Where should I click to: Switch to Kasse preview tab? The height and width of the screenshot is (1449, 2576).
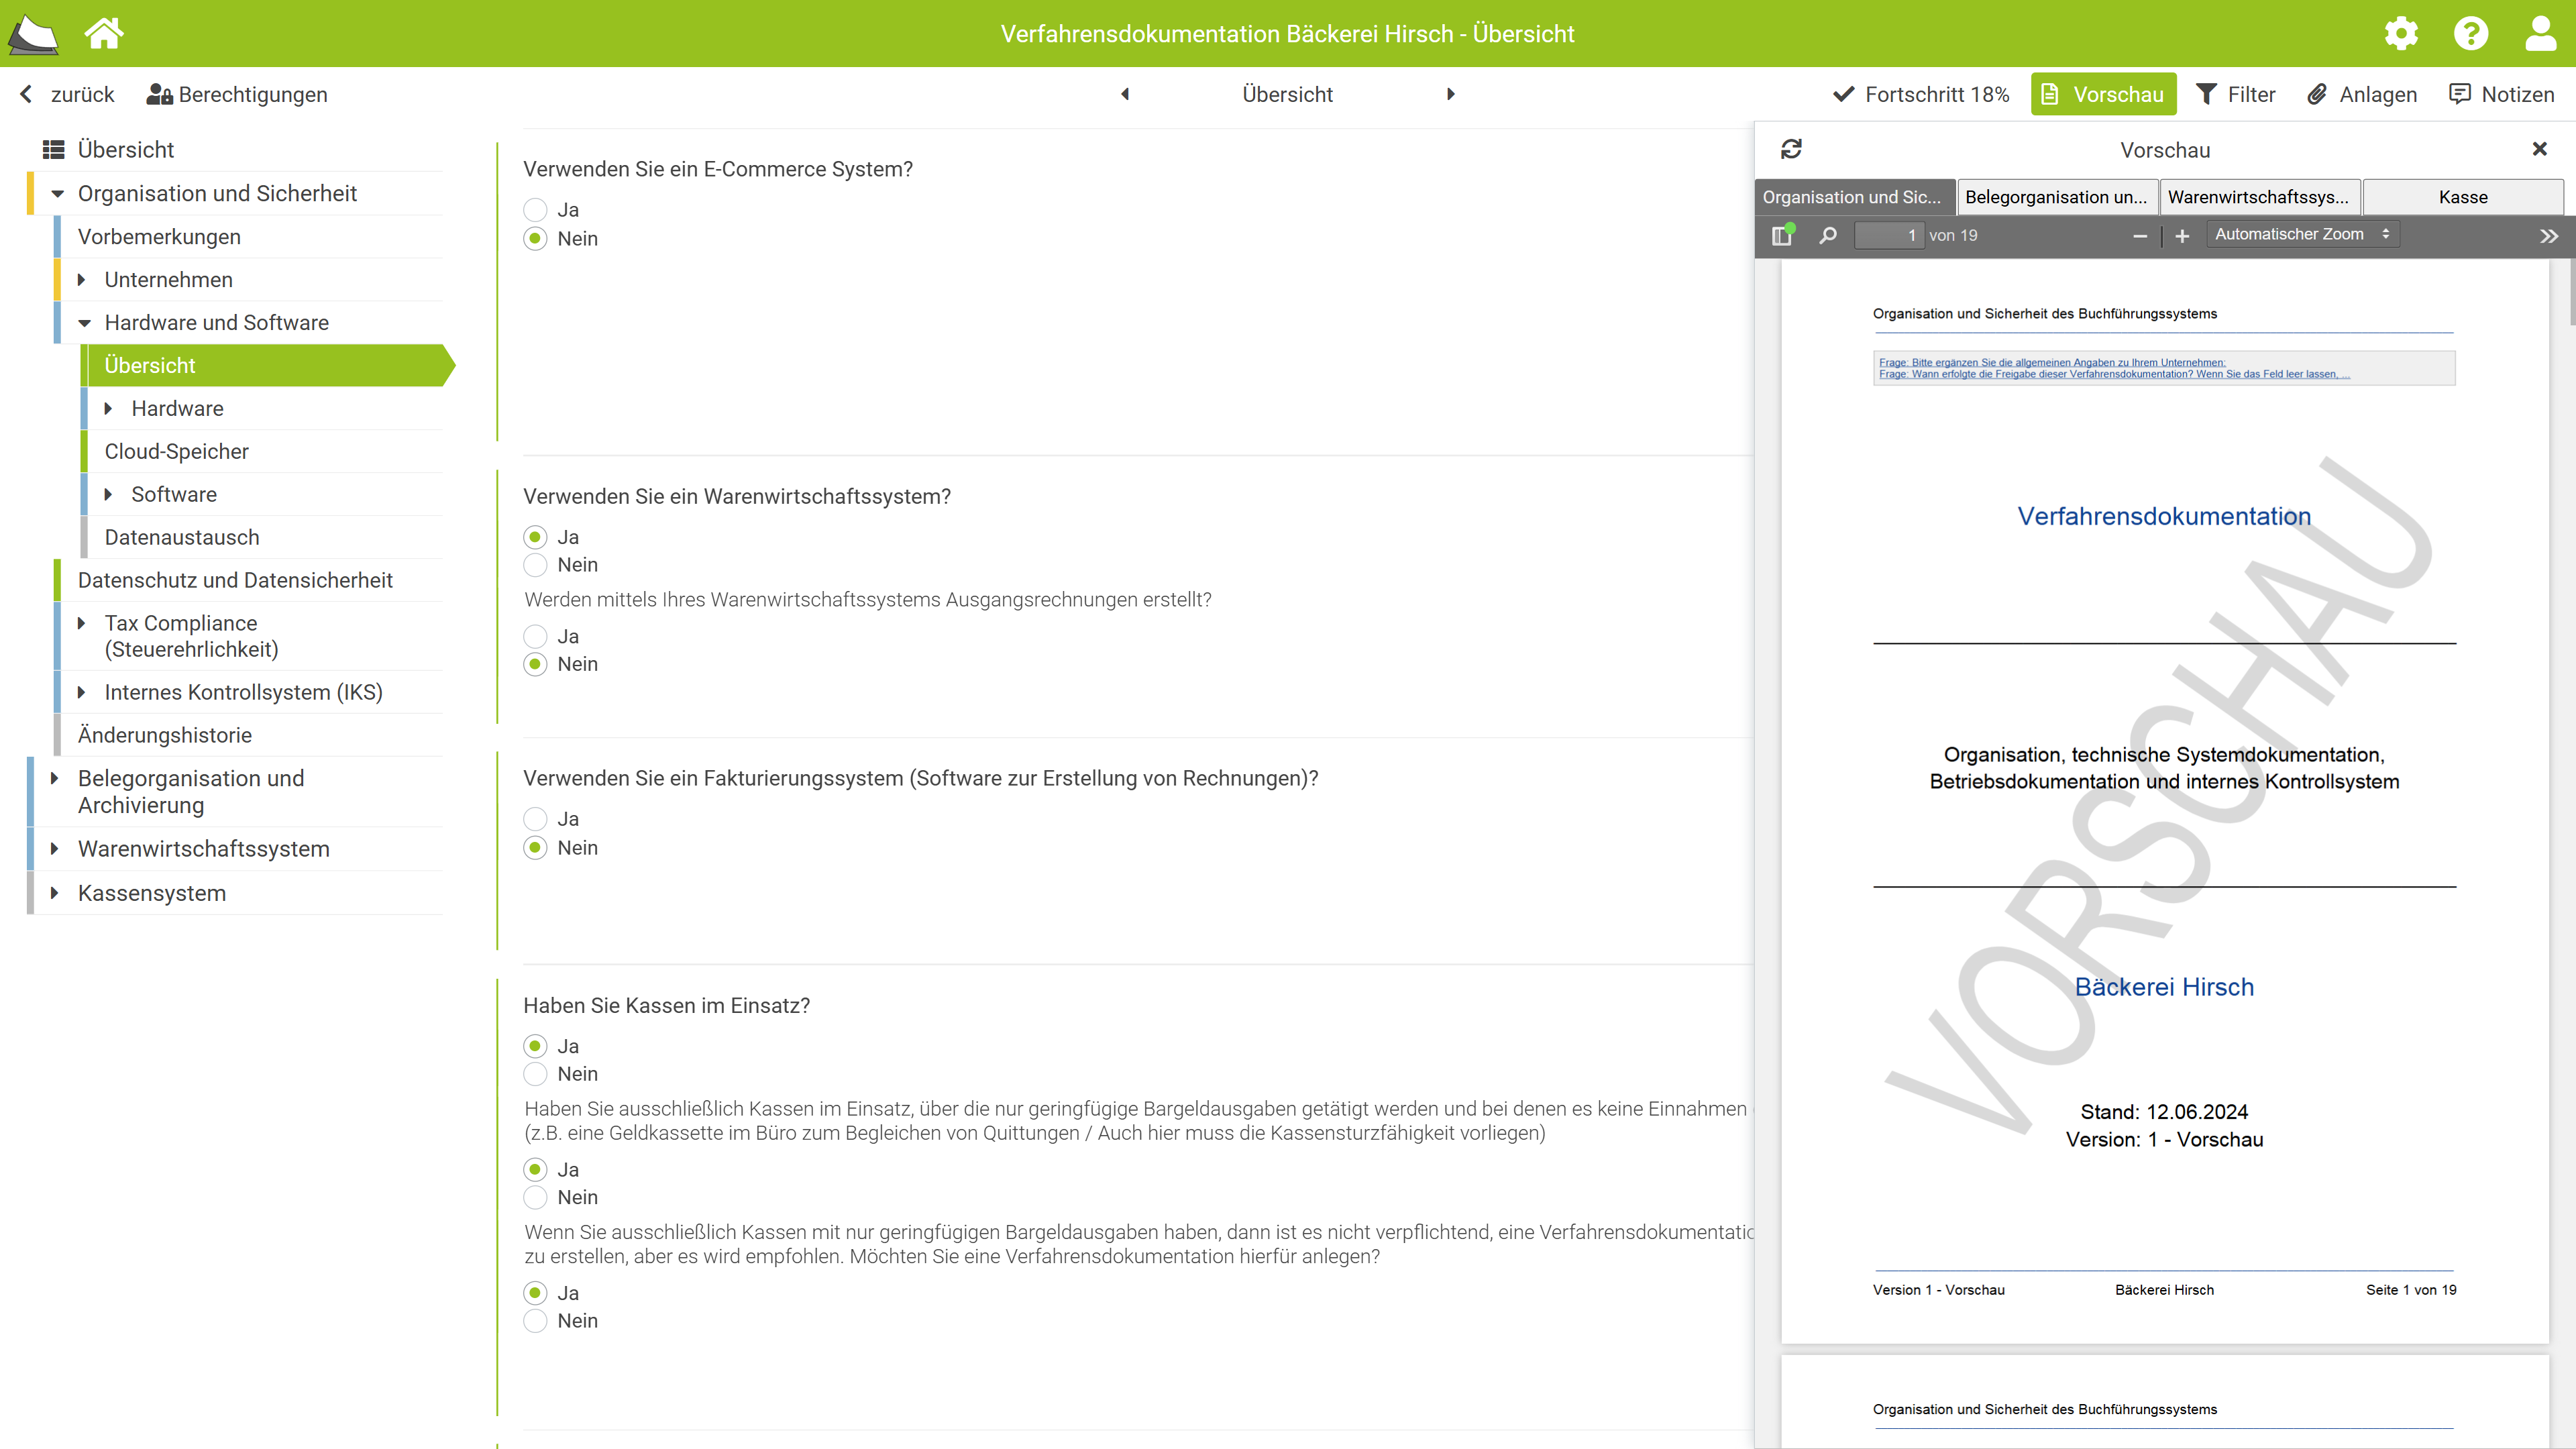tap(2463, 197)
